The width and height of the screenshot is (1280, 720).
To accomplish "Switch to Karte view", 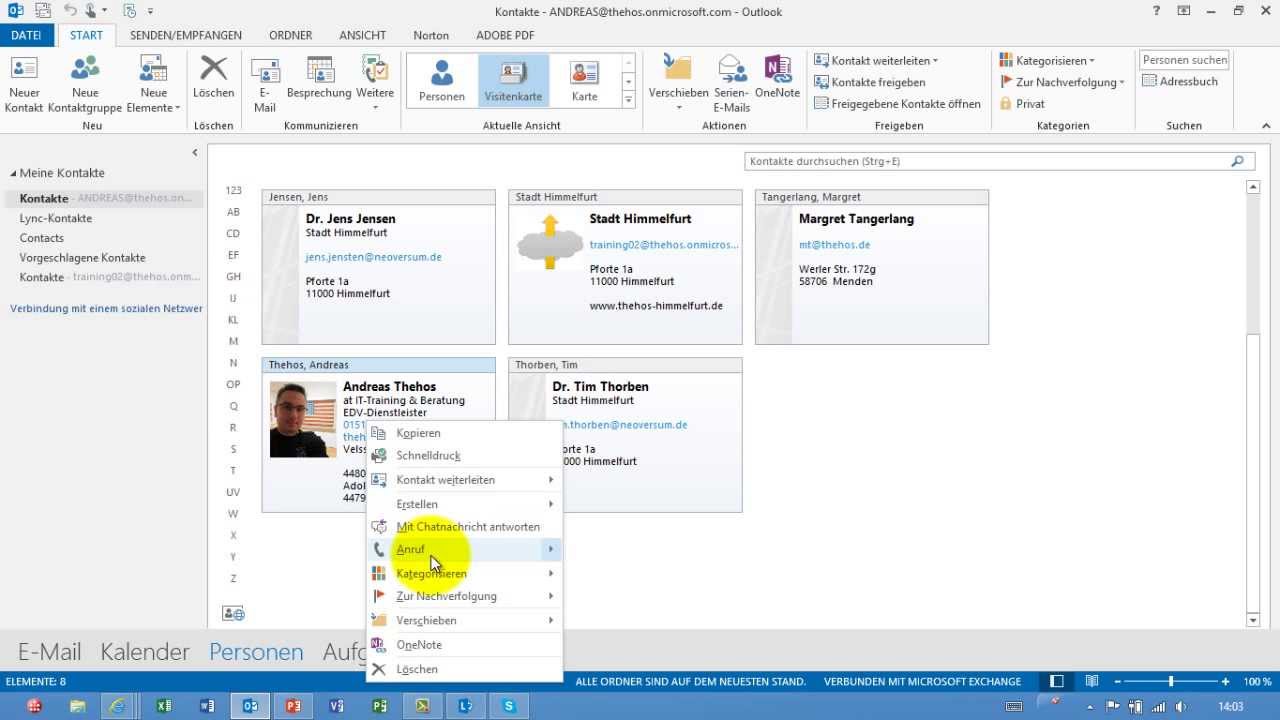I will pos(585,80).
